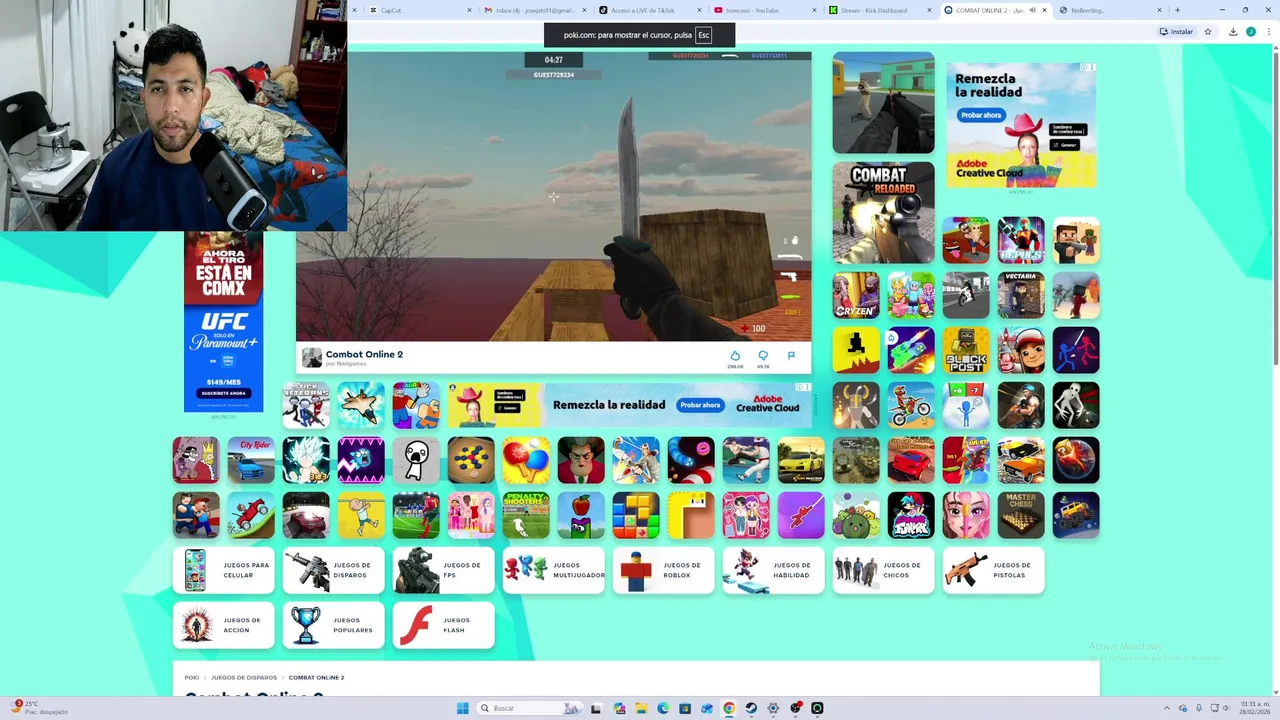
Task: Open Juegos de Chicos category
Action: (884, 570)
